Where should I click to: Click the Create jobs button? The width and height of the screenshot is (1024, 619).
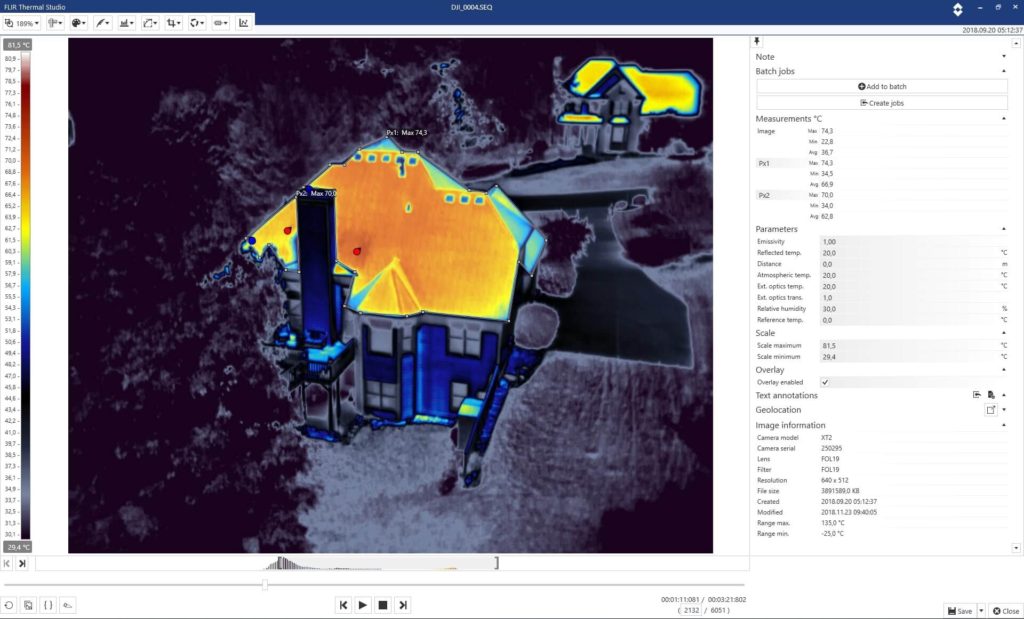[x=881, y=103]
